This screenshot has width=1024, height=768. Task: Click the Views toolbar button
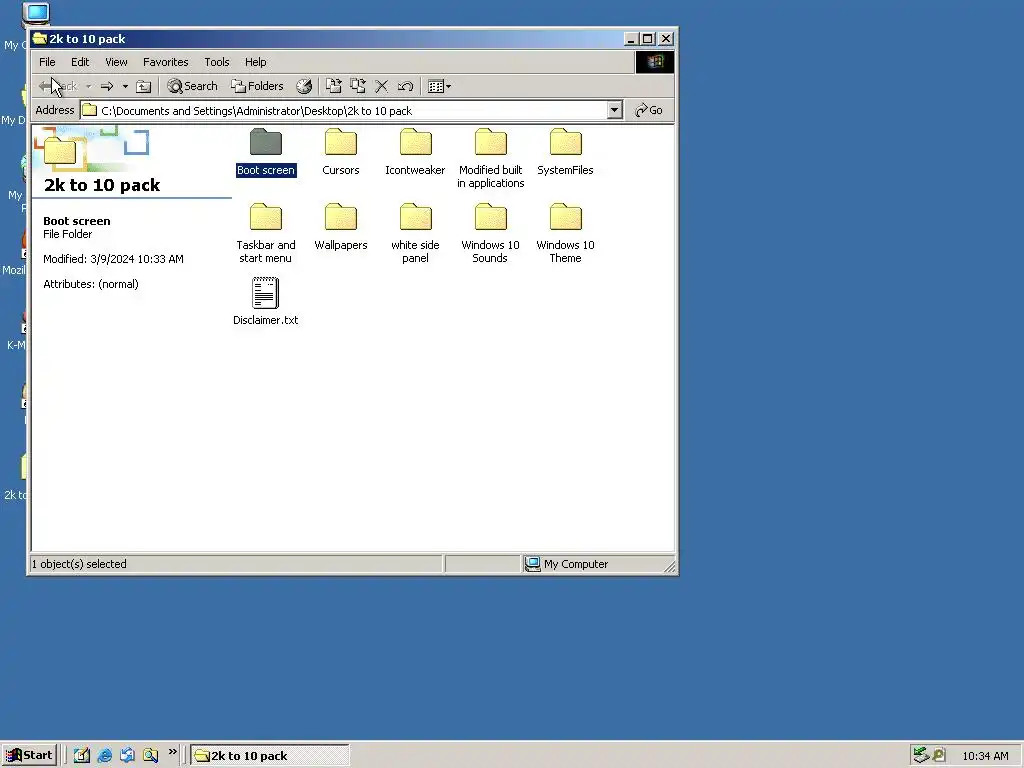tap(439, 86)
